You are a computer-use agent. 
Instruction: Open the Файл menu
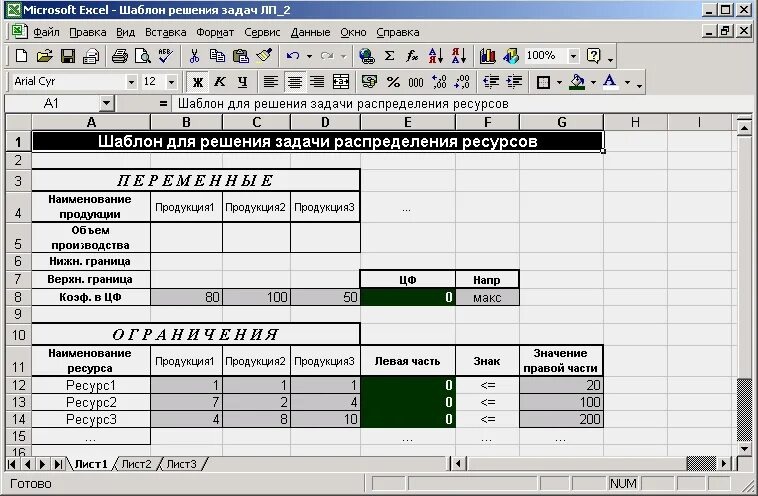pyautogui.click(x=46, y=32)
